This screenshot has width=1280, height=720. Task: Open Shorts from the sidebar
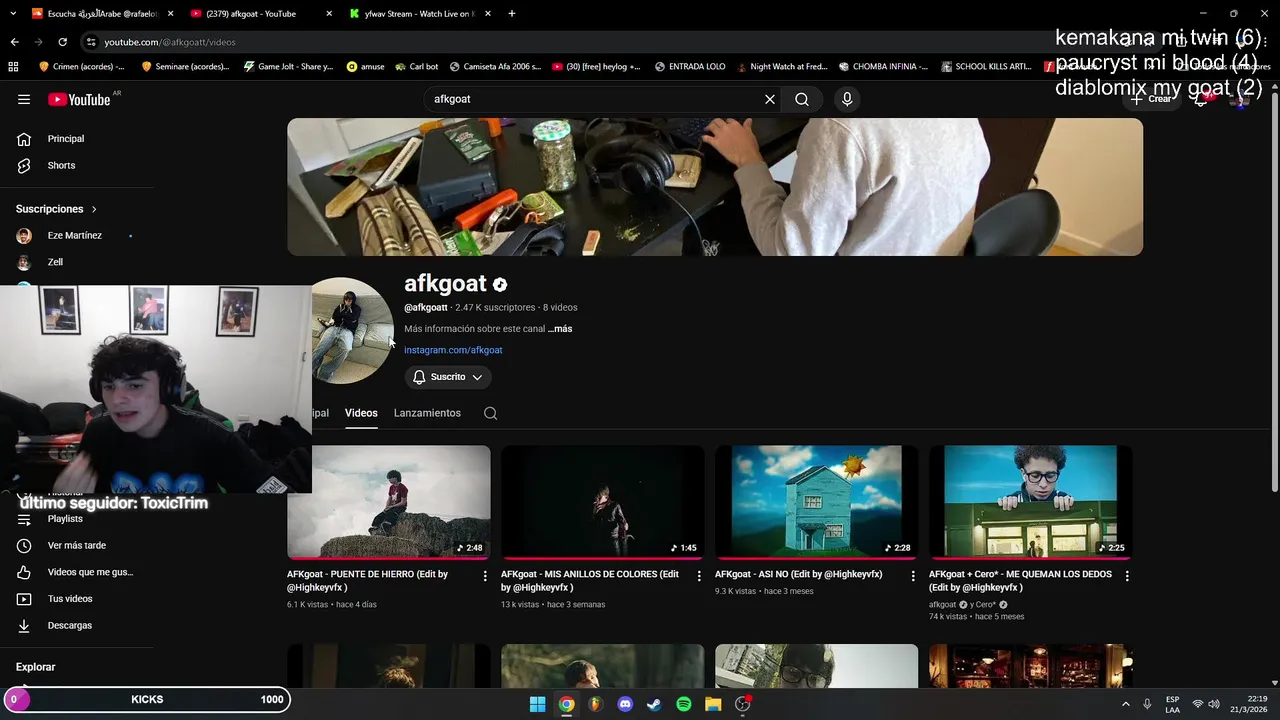tap(61, 165)
